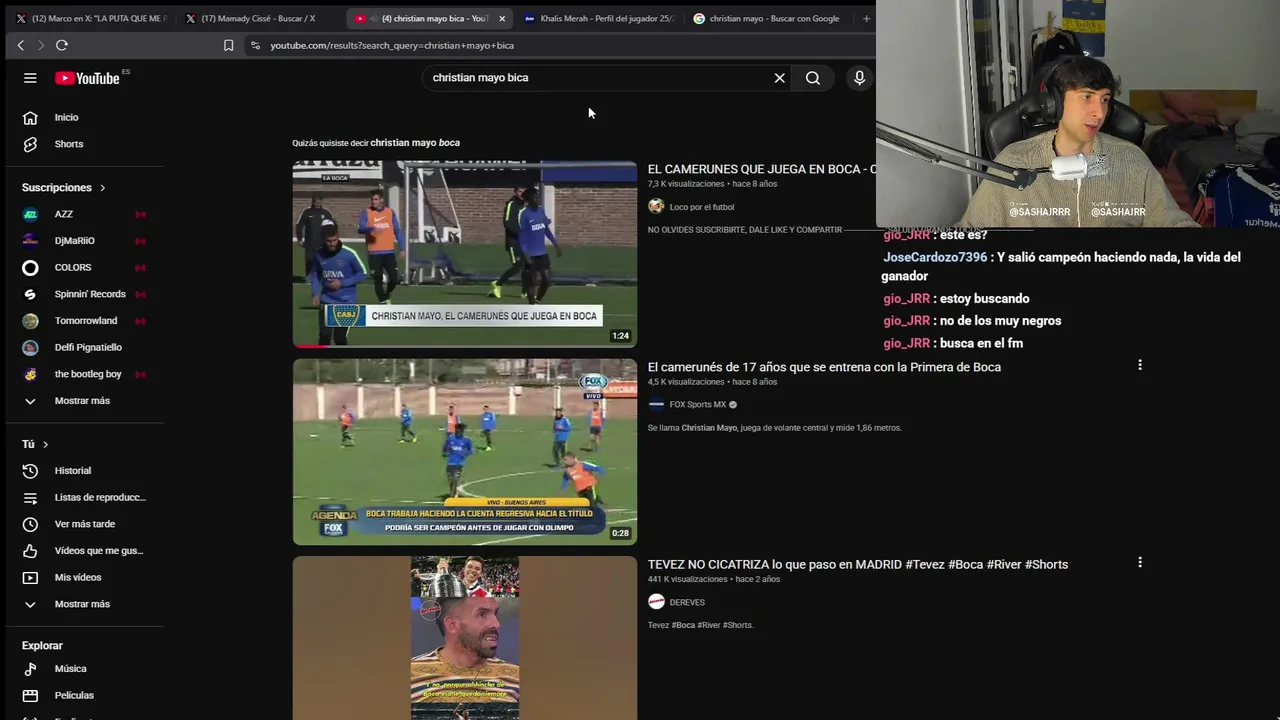Switch to Mamady Cissé Buscar tab
This screenshot has height=720, width=1280.
click(257, 18)
